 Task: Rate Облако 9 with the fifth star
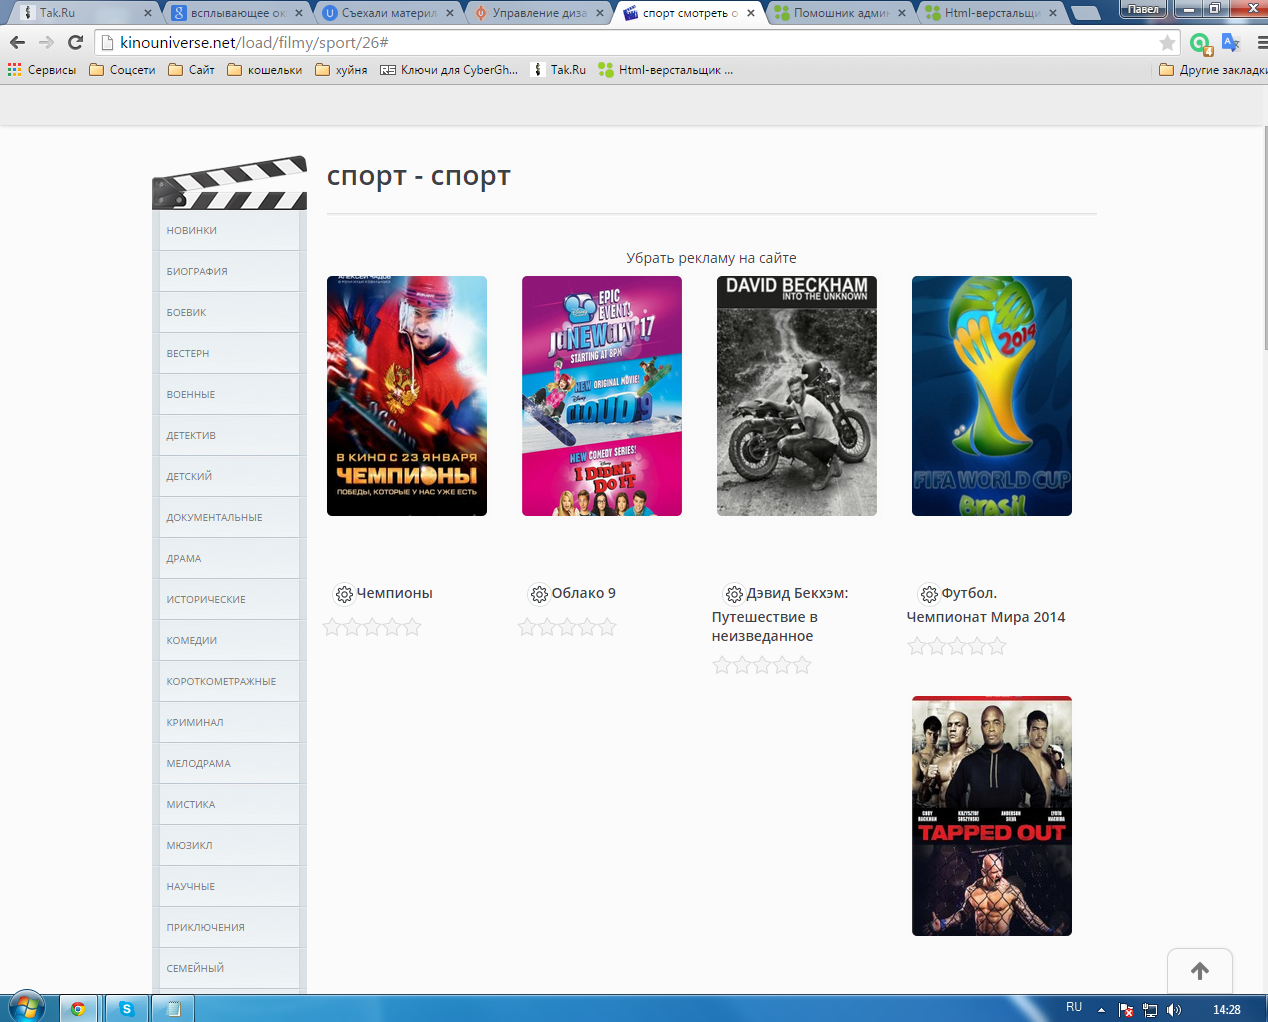(608, 628)
